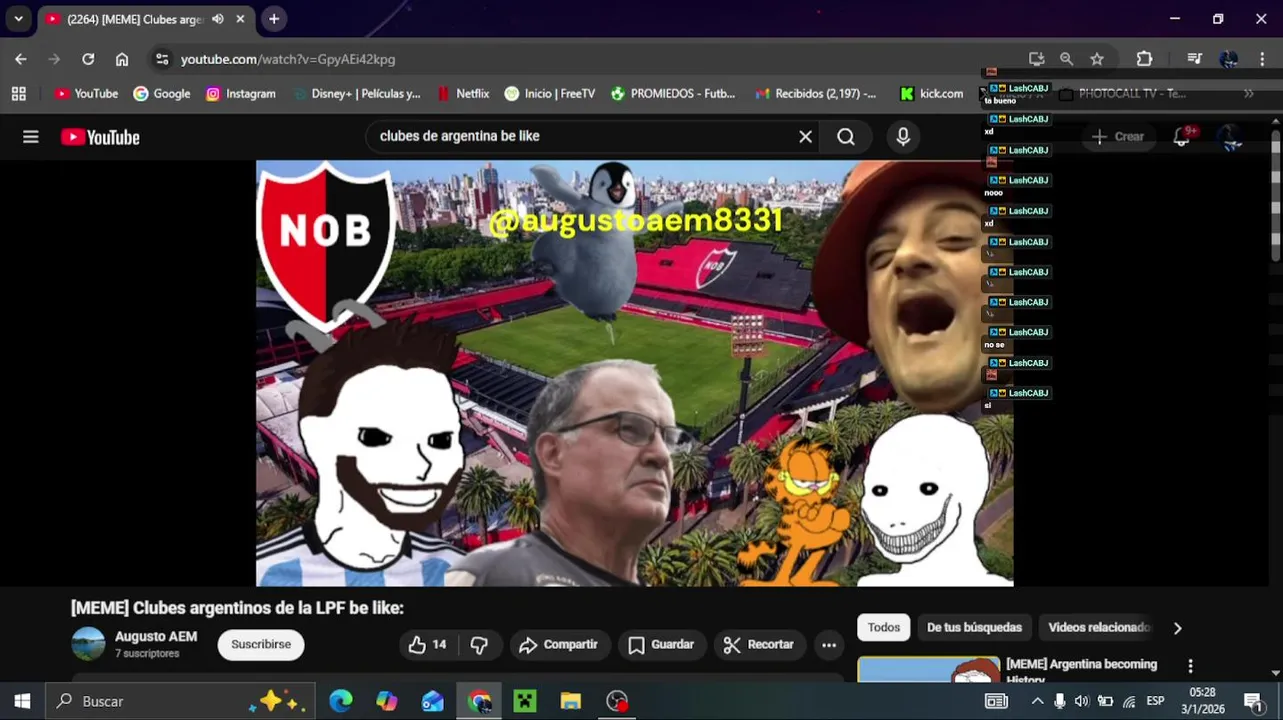Open the Disney+ bookmark
1283x720 pixels.
coord(356,93)
